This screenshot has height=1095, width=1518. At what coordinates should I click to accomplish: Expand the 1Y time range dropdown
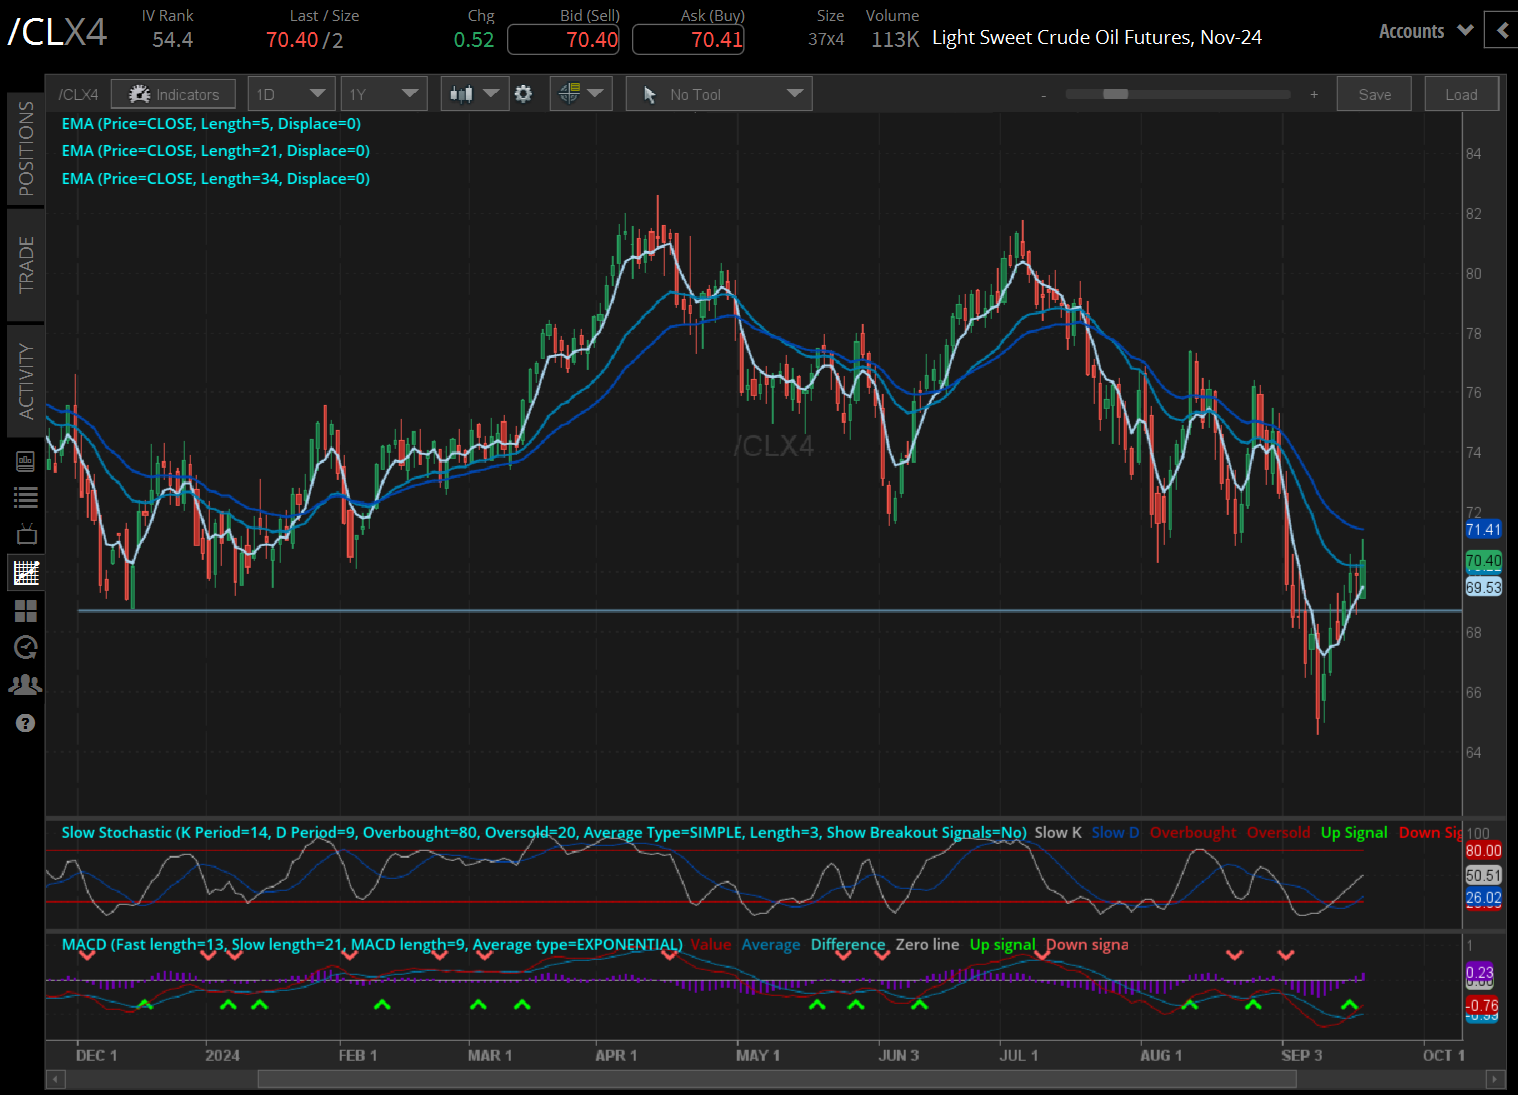(383, 94)
